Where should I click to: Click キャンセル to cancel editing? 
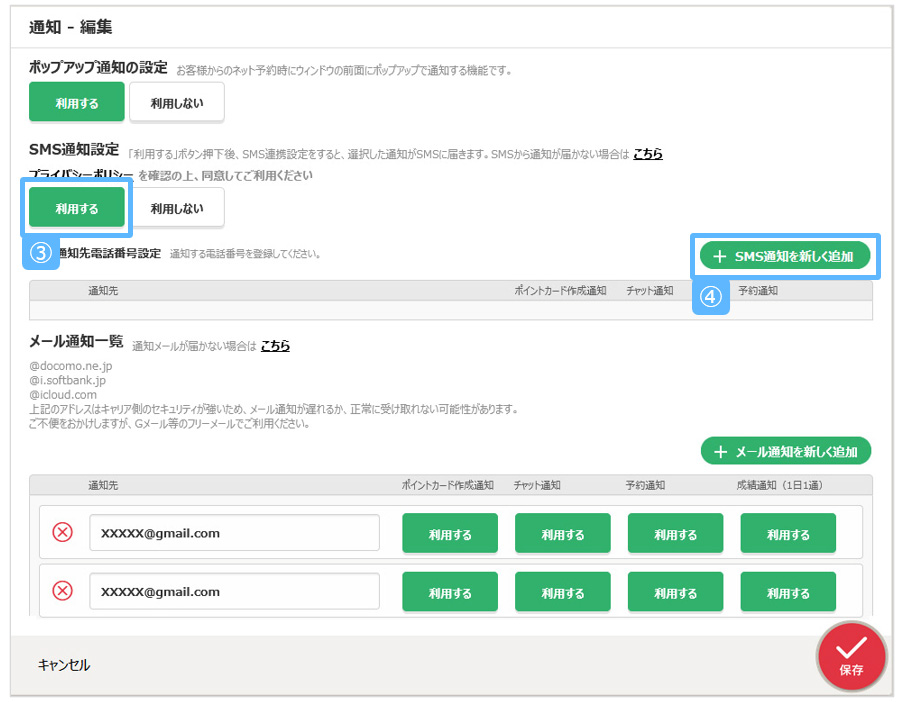click(x=64, y=665)
